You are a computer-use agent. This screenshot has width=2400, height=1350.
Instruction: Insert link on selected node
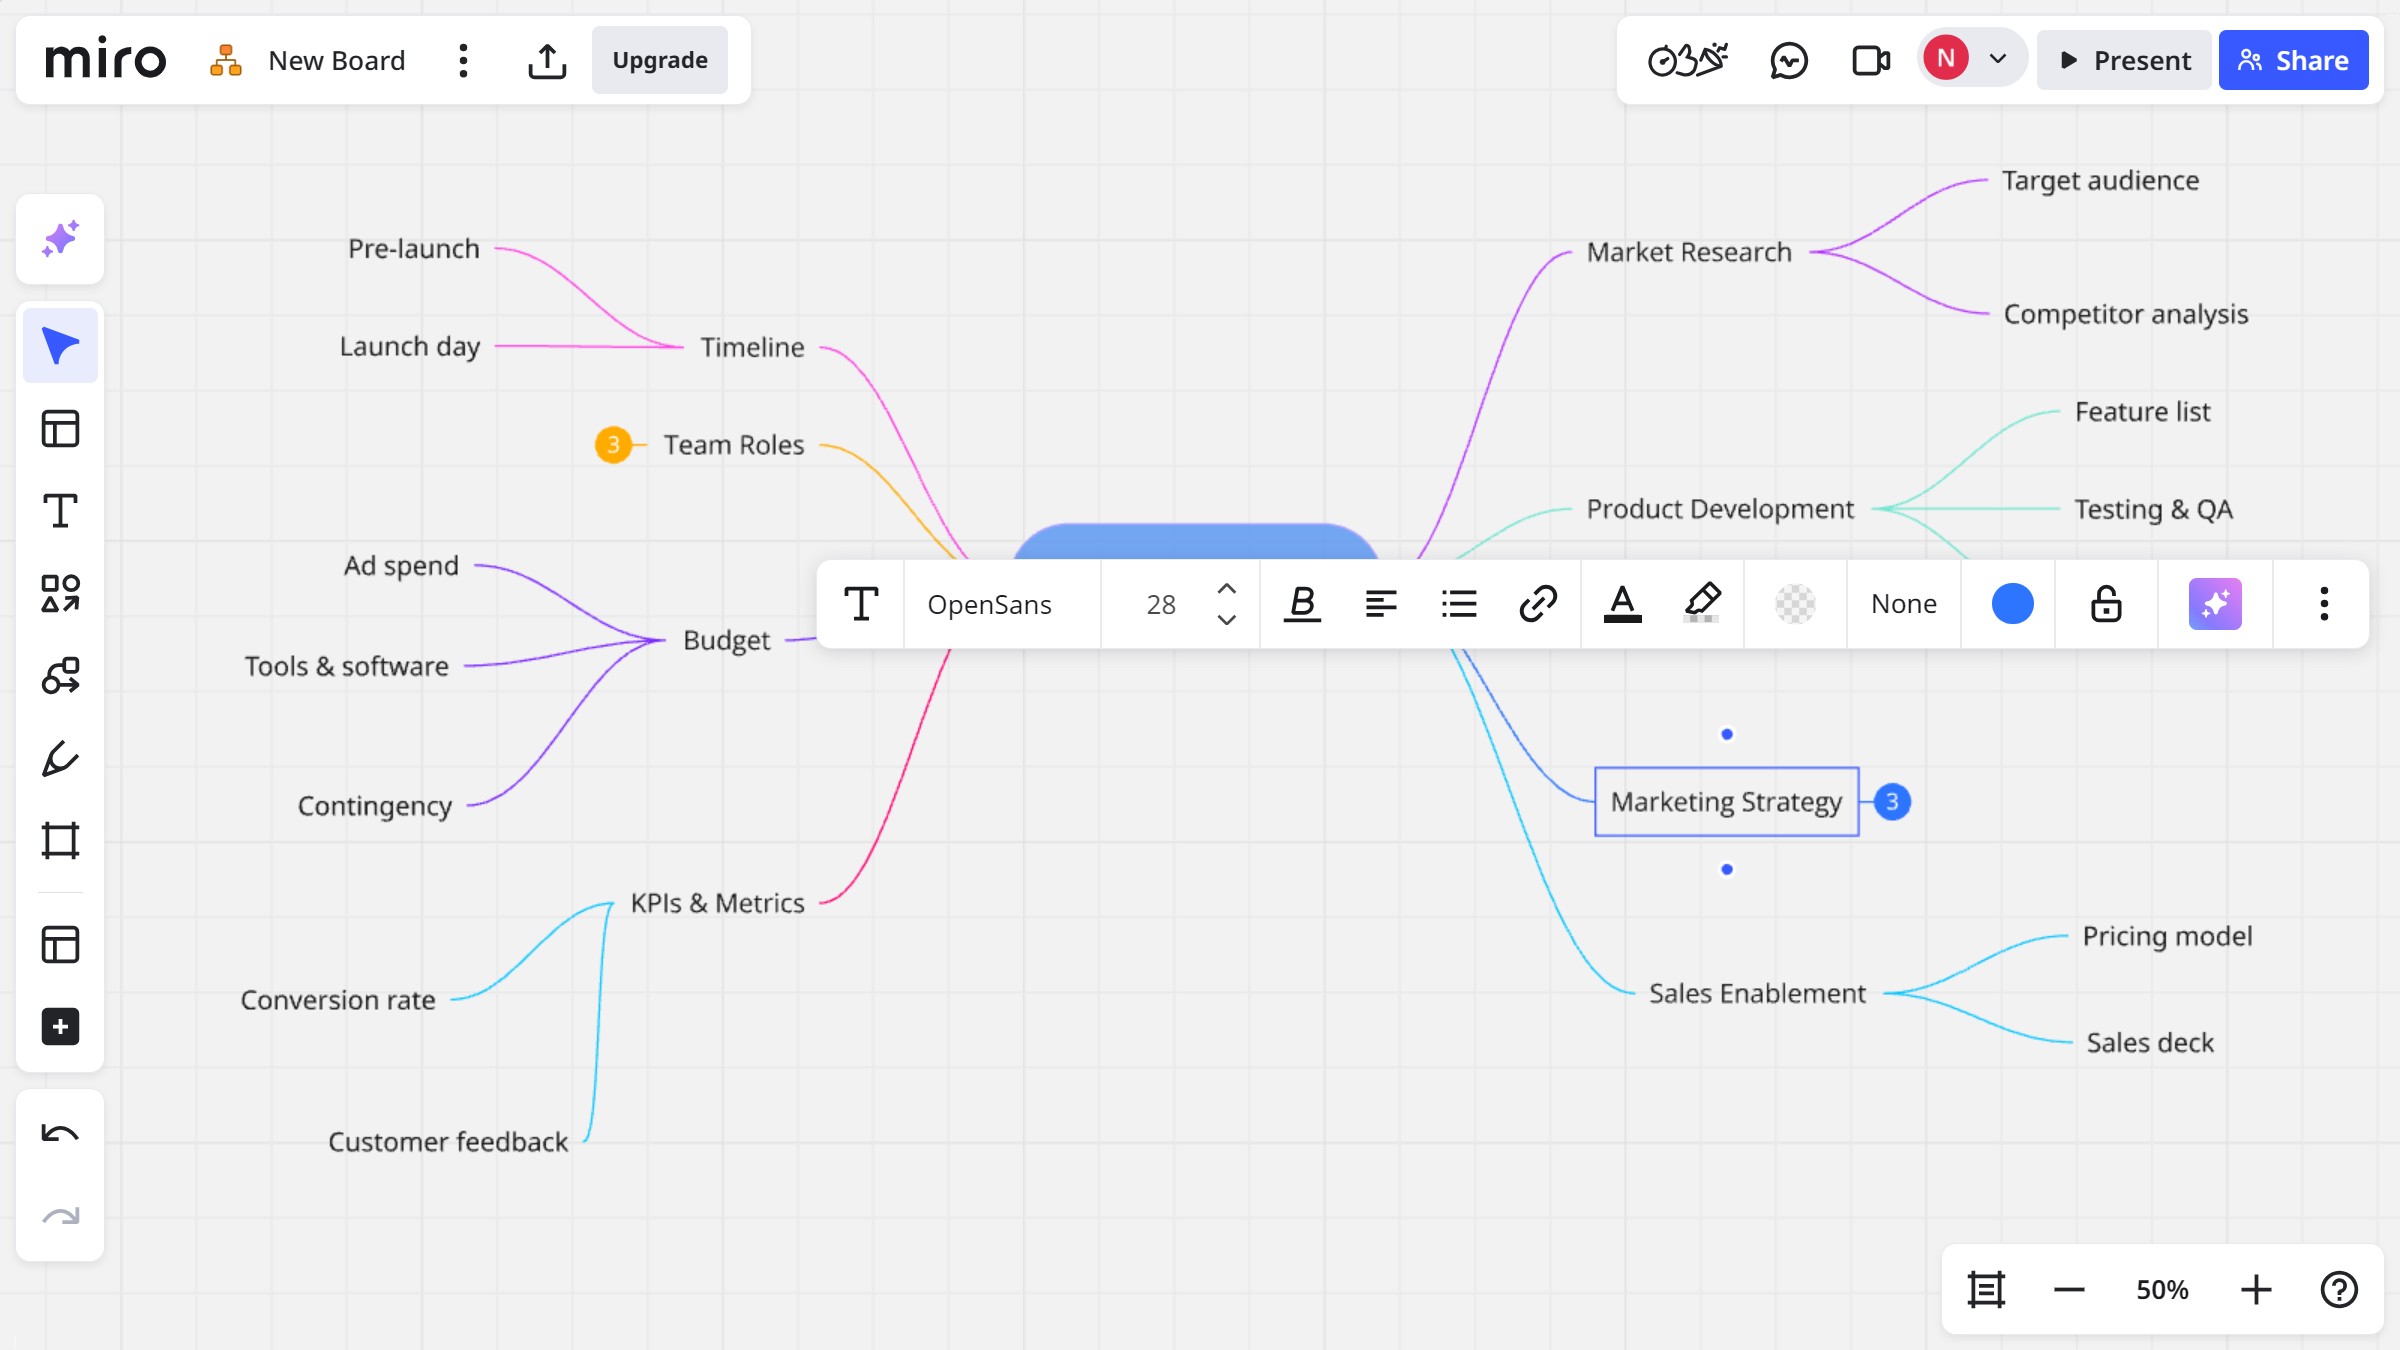pos(1538,604)
